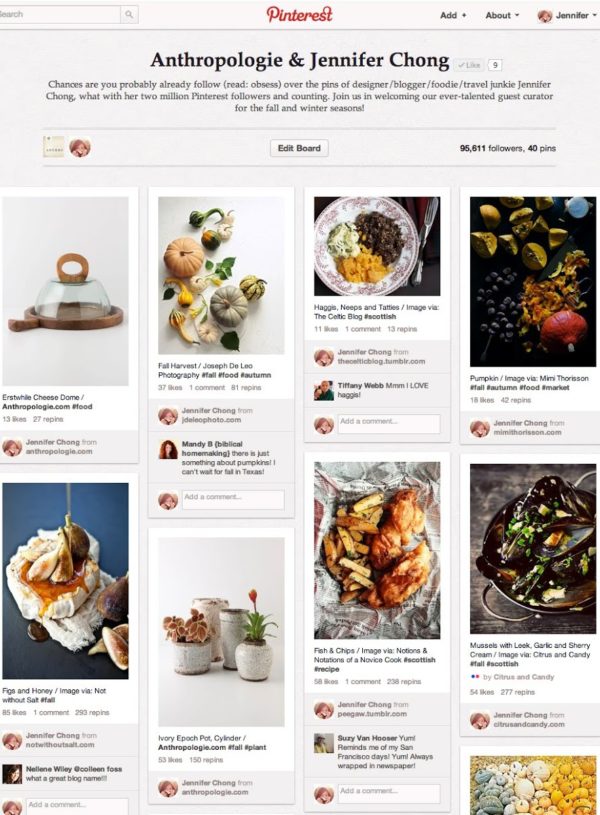Click Jennifer's avatar in top navigation

tap(544, 16)
